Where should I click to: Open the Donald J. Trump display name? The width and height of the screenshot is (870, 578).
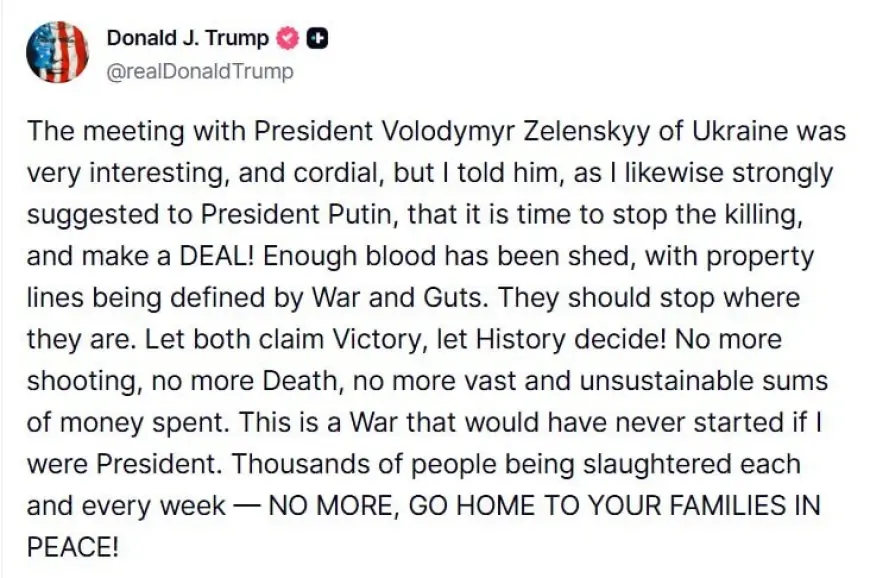click(x=187, y=38)
